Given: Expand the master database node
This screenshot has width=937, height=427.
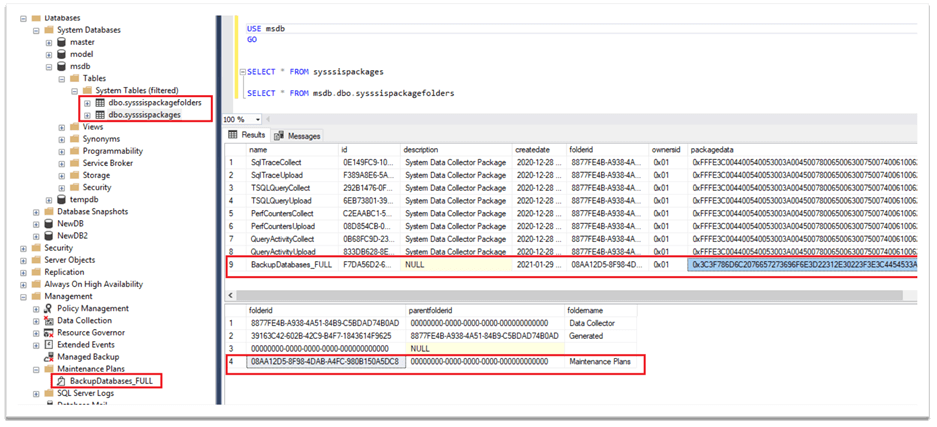Looking at the screenshot, I should click(x=48, y=42).
